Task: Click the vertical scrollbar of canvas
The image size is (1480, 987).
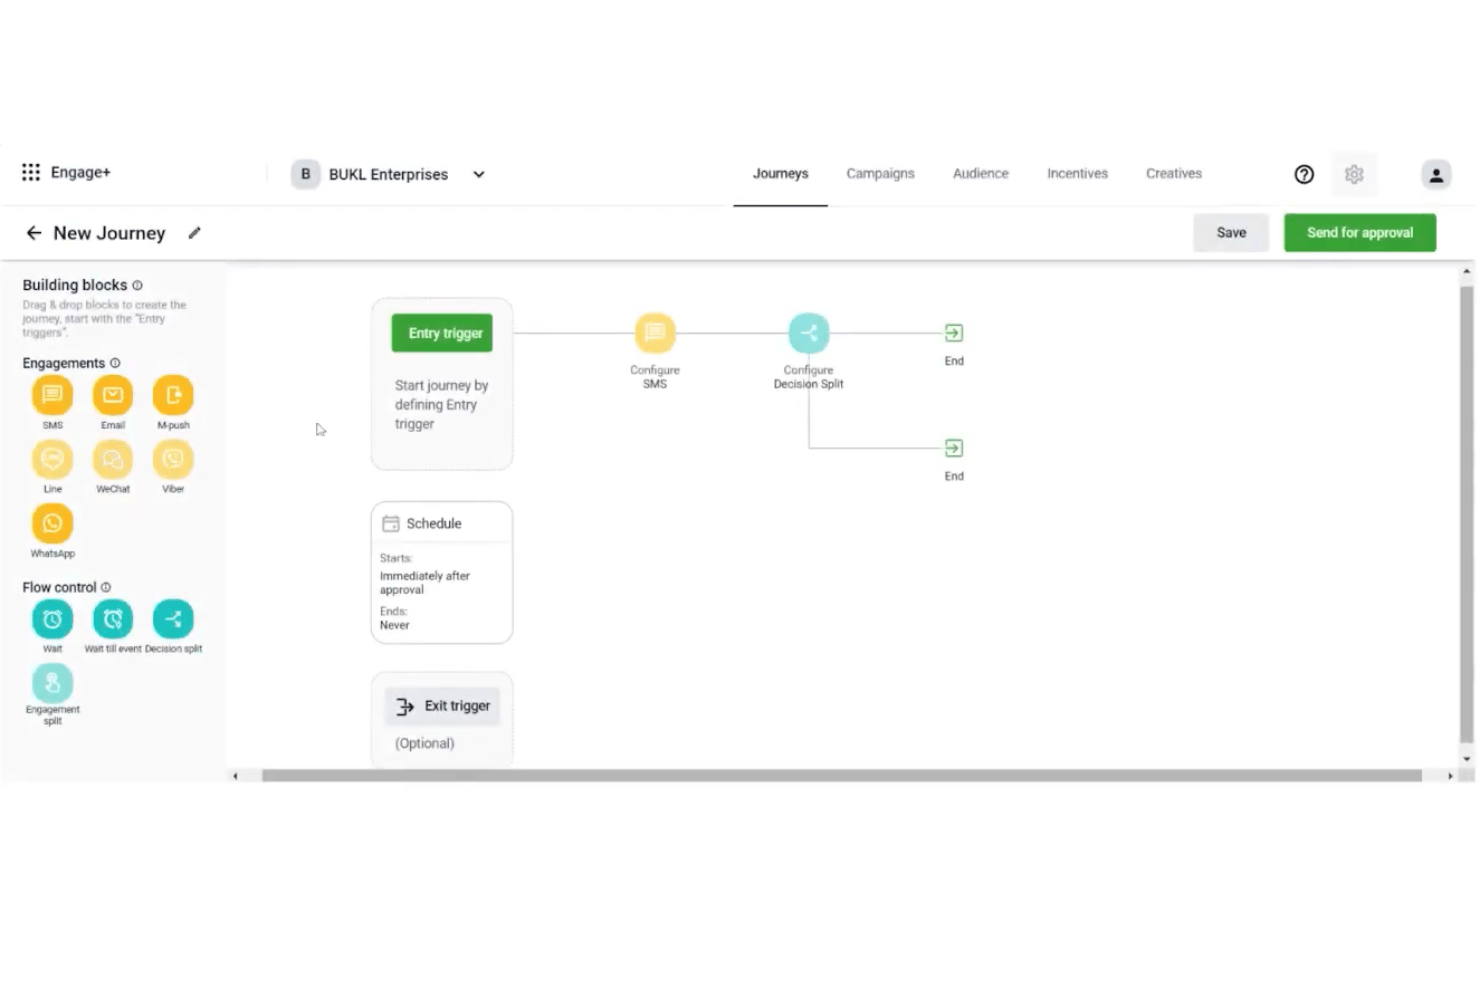Action: 1467,513
